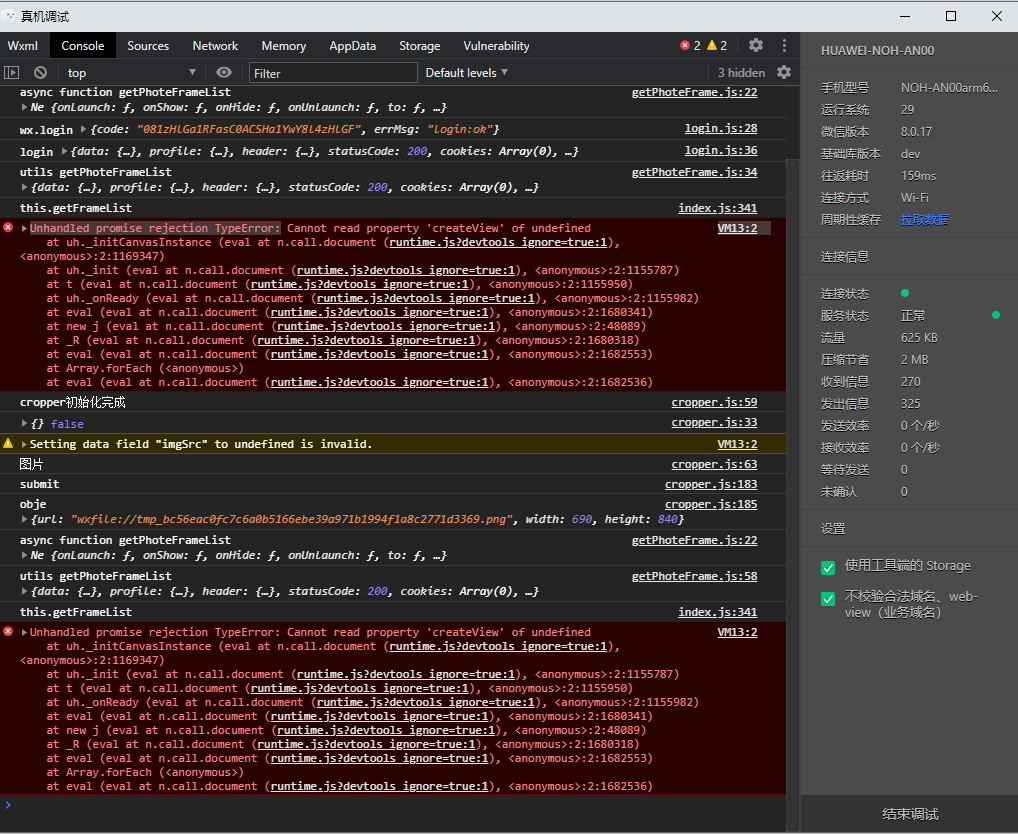Viewport: 1018px width, 834px height.
Task: Switch to the Vulnerability tab
Action: (x=496, y=45)
